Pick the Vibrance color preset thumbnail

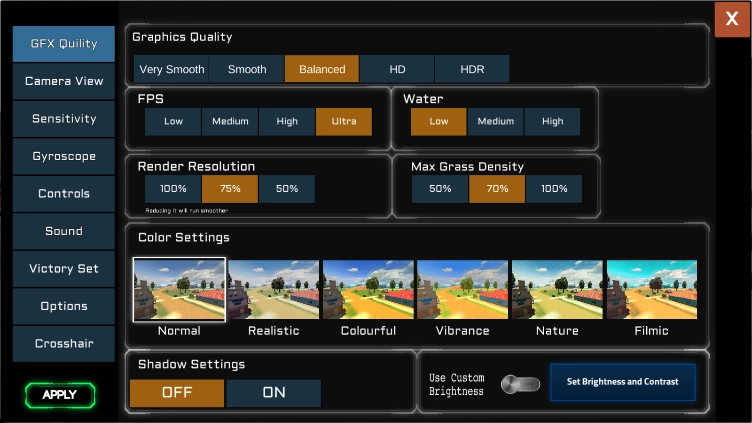(462, 290)
